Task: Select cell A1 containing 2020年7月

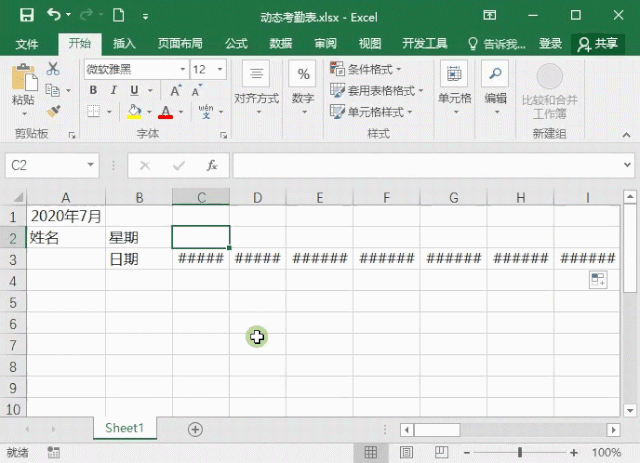Action: click(66, 216)
